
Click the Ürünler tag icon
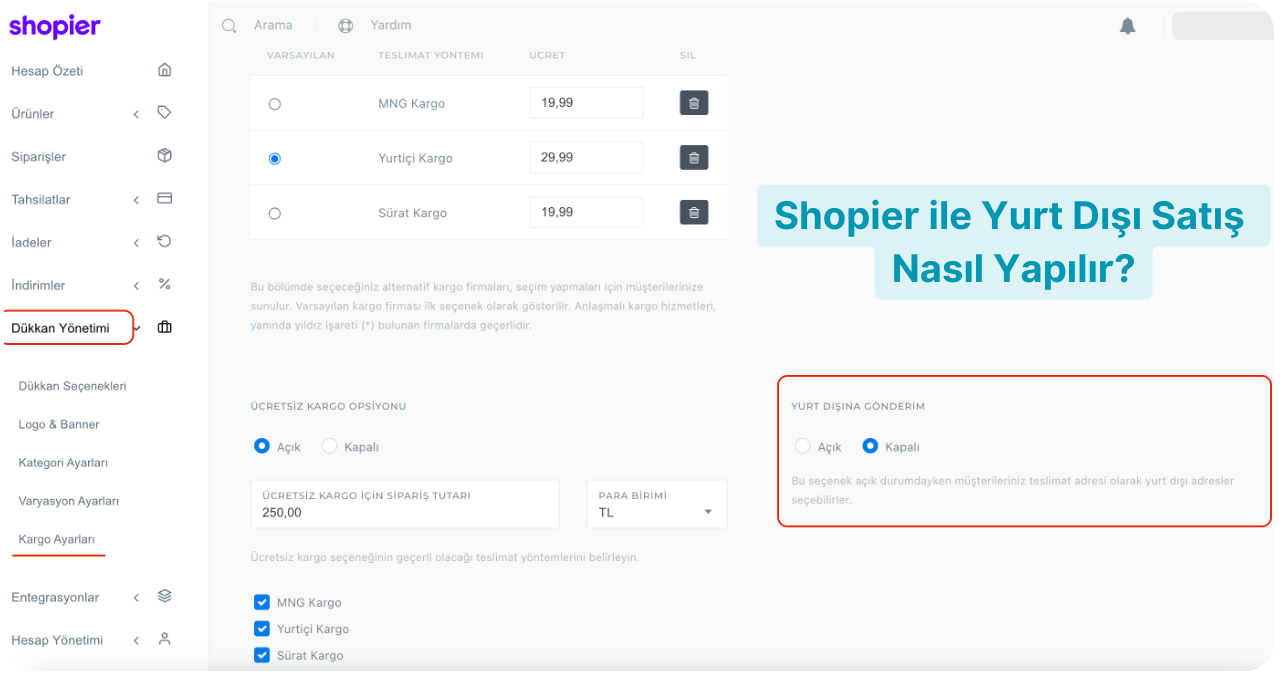(x=165, y=113)
